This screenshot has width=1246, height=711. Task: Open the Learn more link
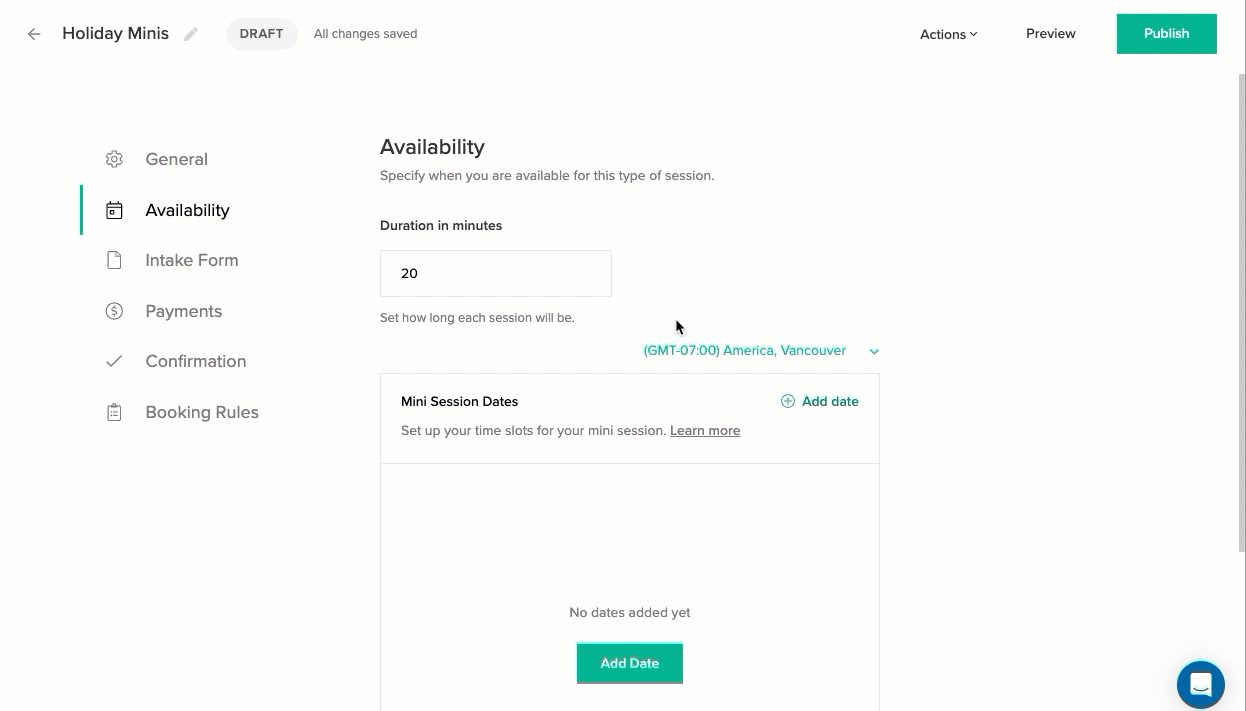coord(705,431)
